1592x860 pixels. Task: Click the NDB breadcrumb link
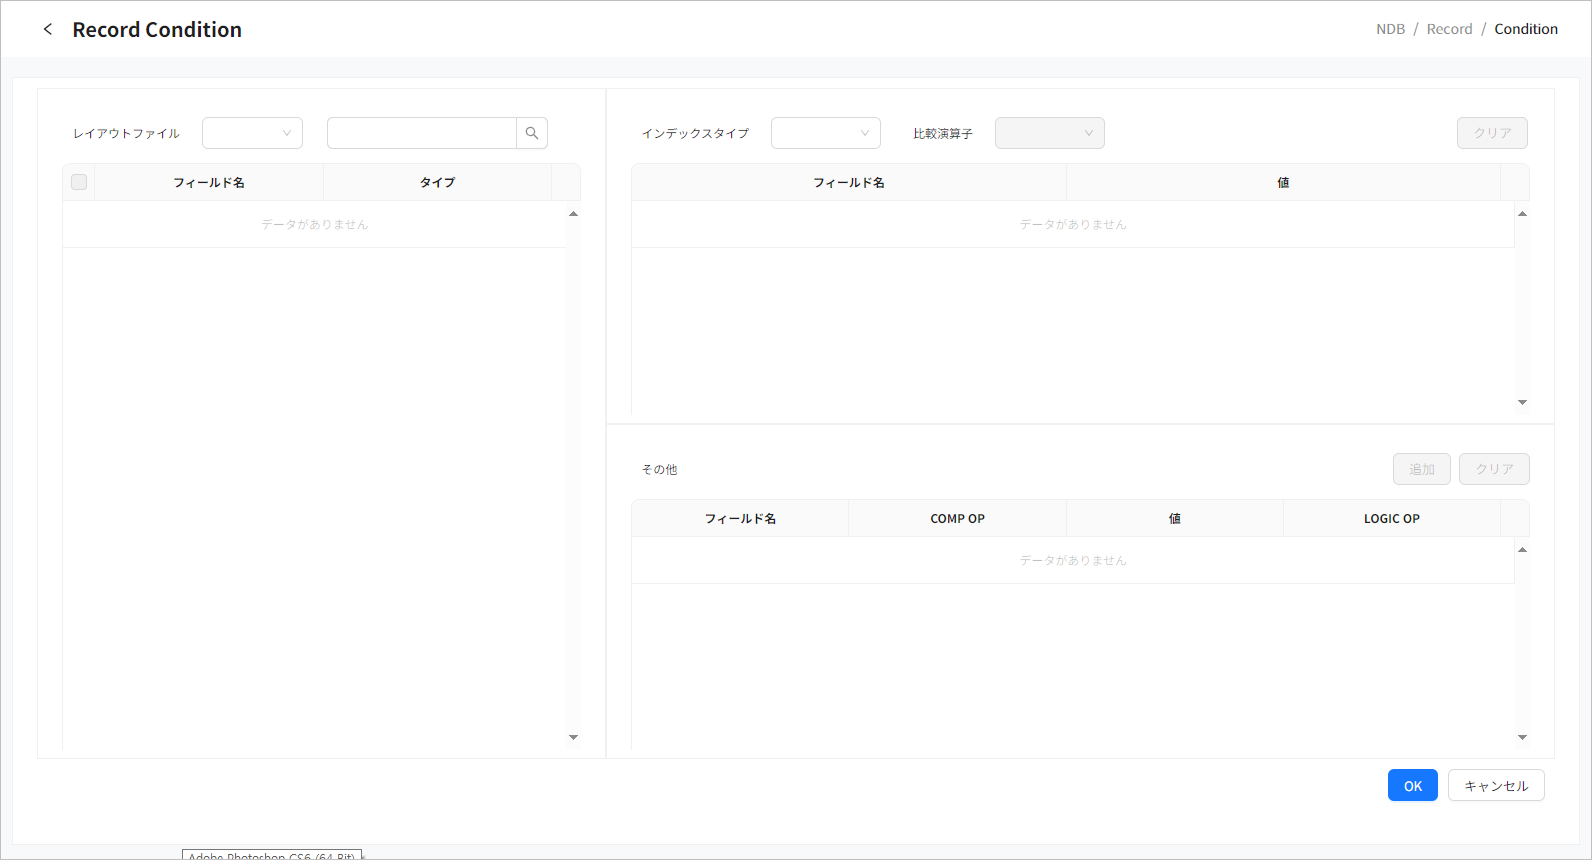tap(1390, 29)
